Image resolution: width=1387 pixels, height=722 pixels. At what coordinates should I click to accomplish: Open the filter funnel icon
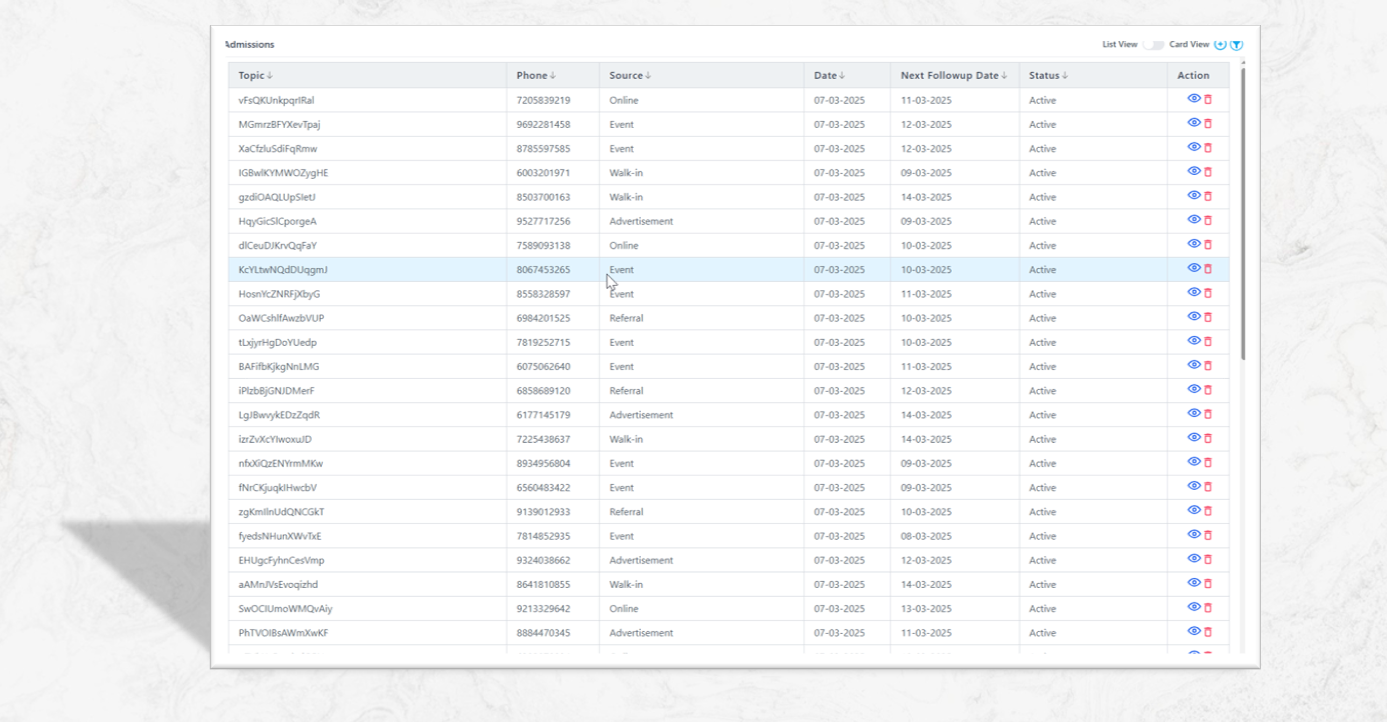(x=1237, y=44)
